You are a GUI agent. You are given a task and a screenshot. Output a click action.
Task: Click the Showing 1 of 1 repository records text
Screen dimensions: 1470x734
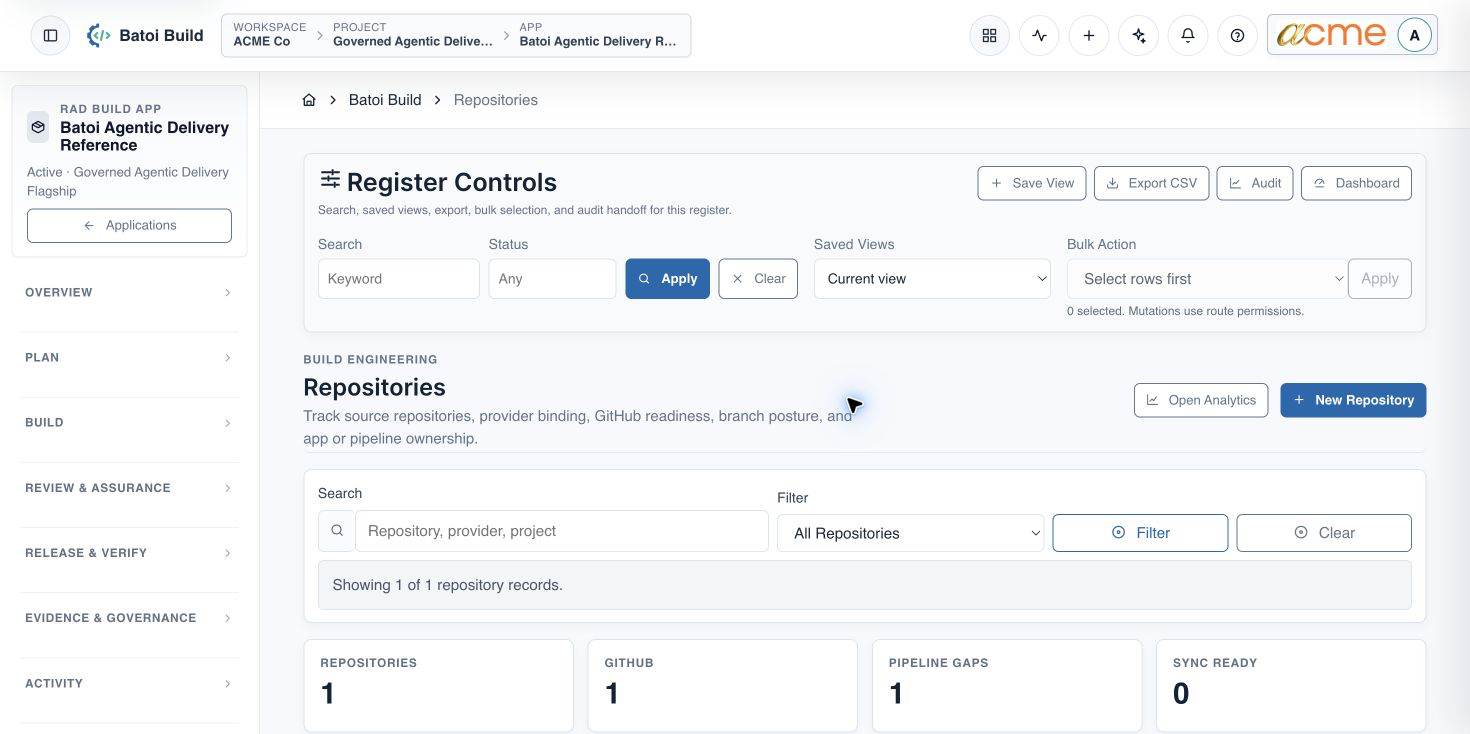[x=447, y=585]
